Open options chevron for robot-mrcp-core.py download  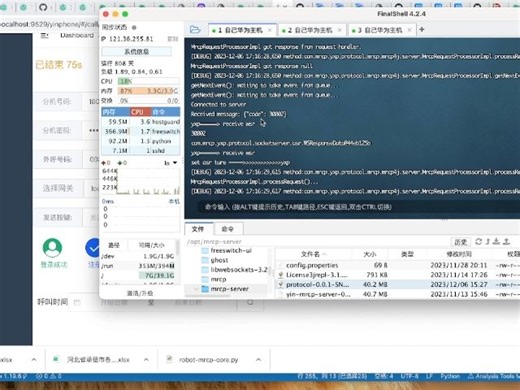click(259, 360)
